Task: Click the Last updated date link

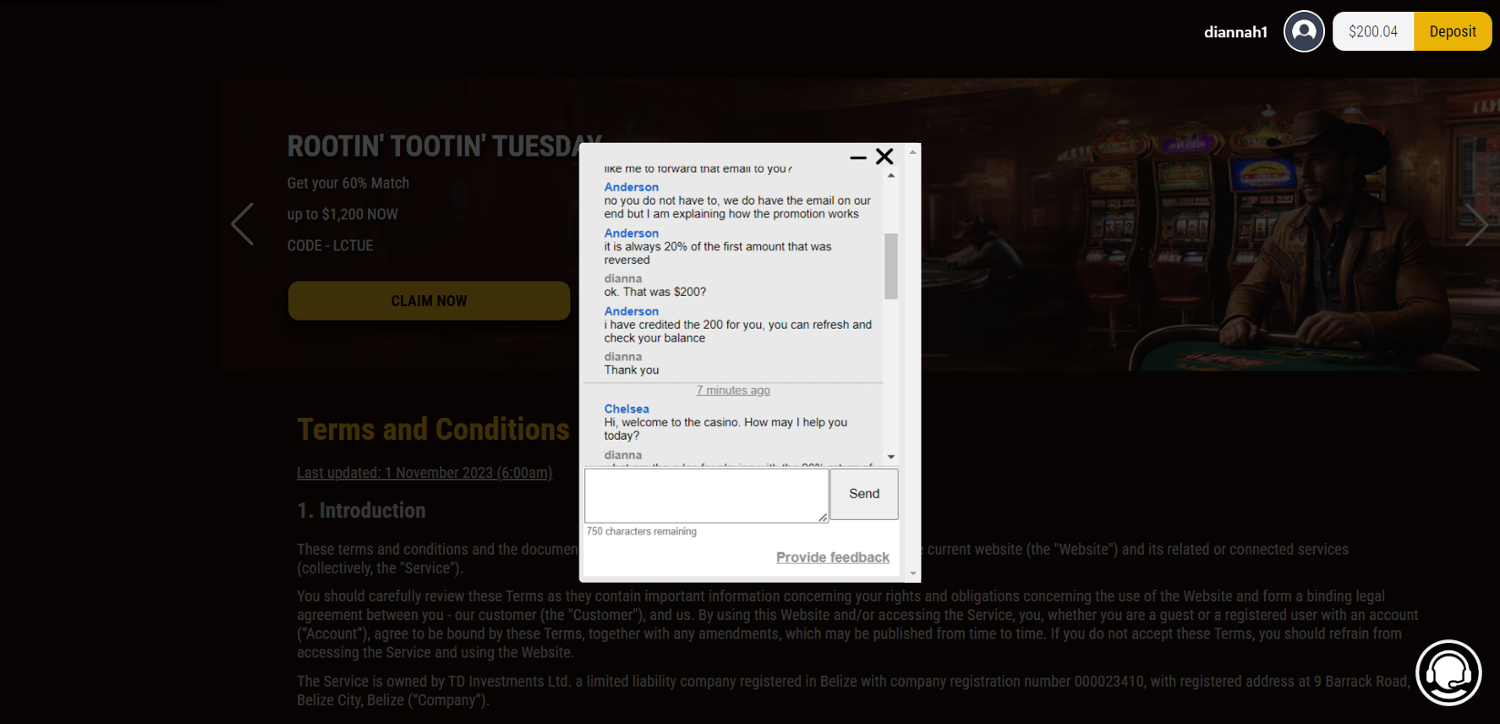Action: tap(424, 473)
